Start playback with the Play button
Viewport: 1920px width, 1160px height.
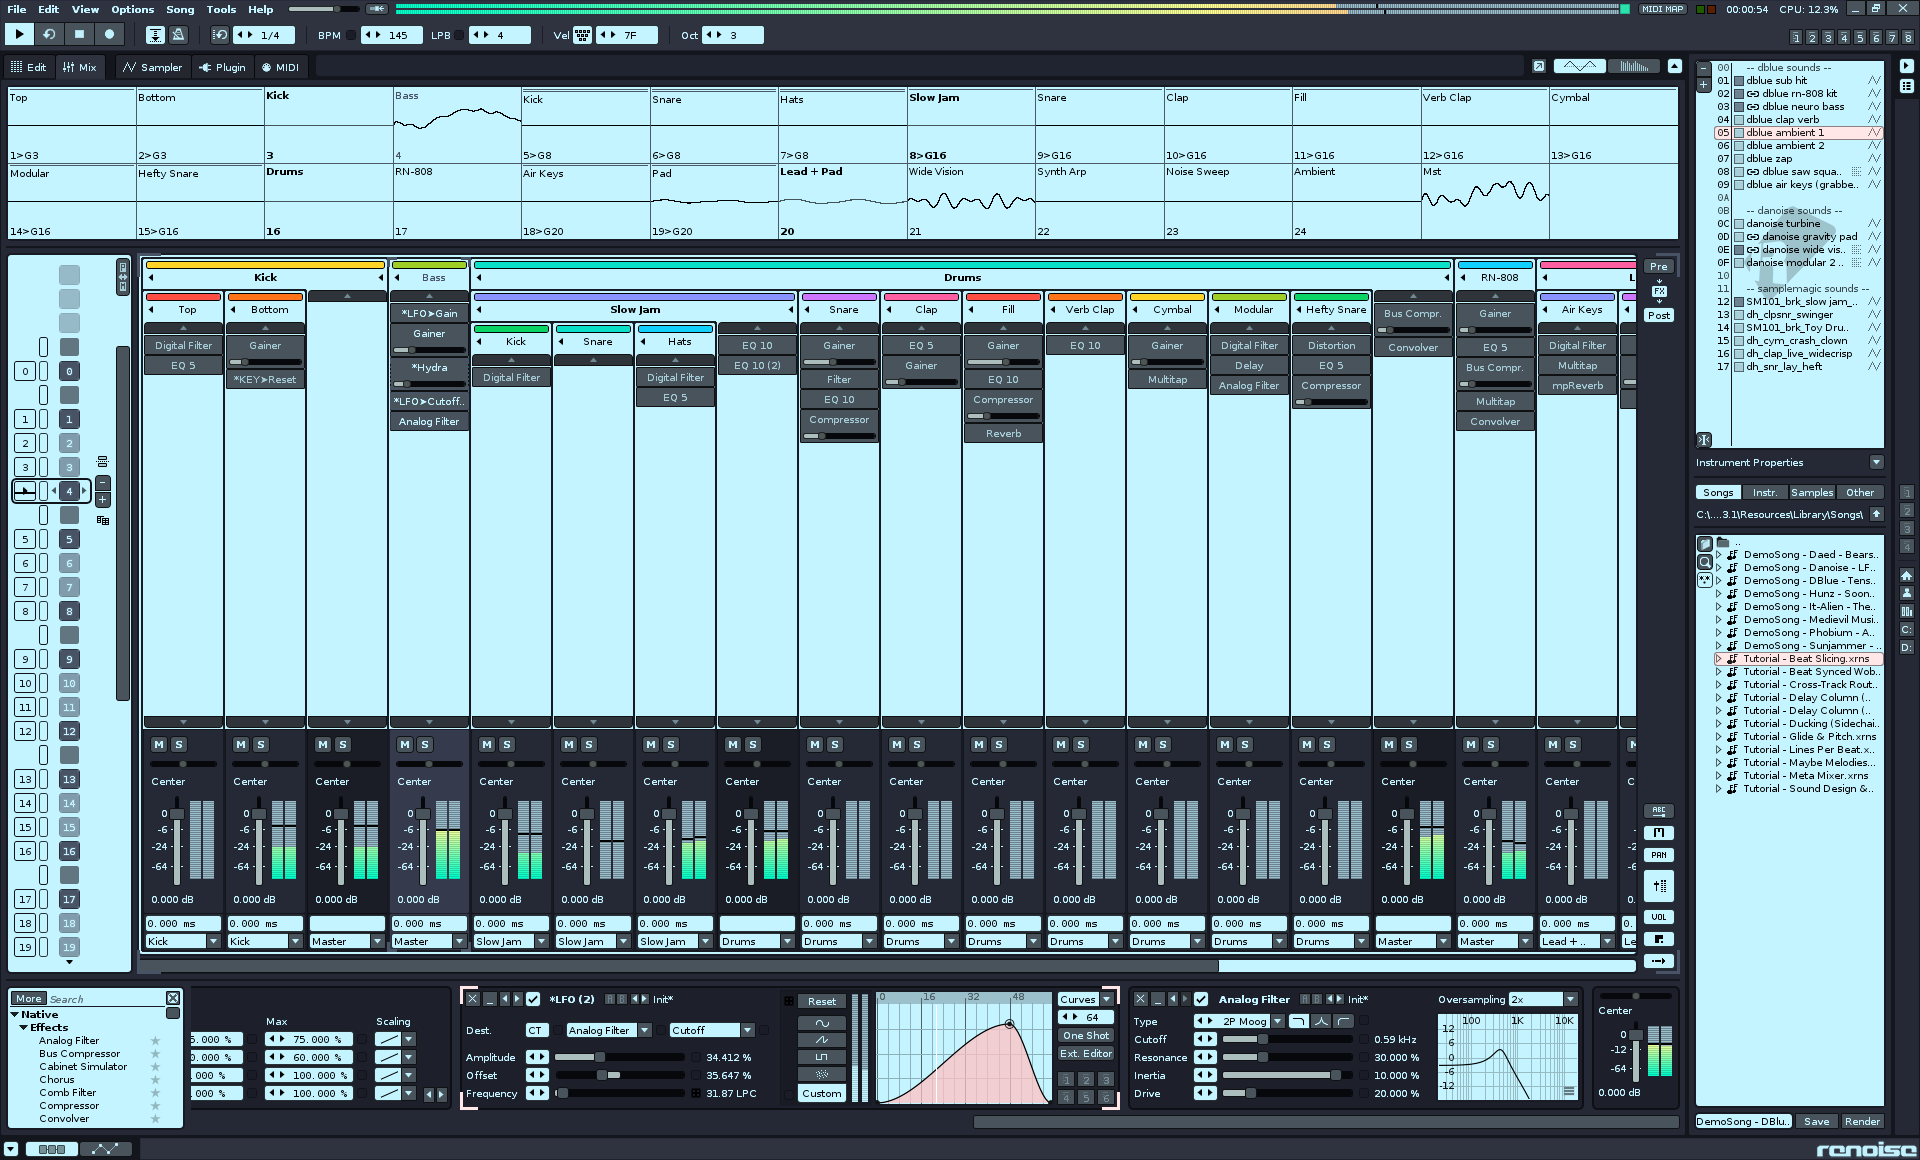tap(19, 34)
